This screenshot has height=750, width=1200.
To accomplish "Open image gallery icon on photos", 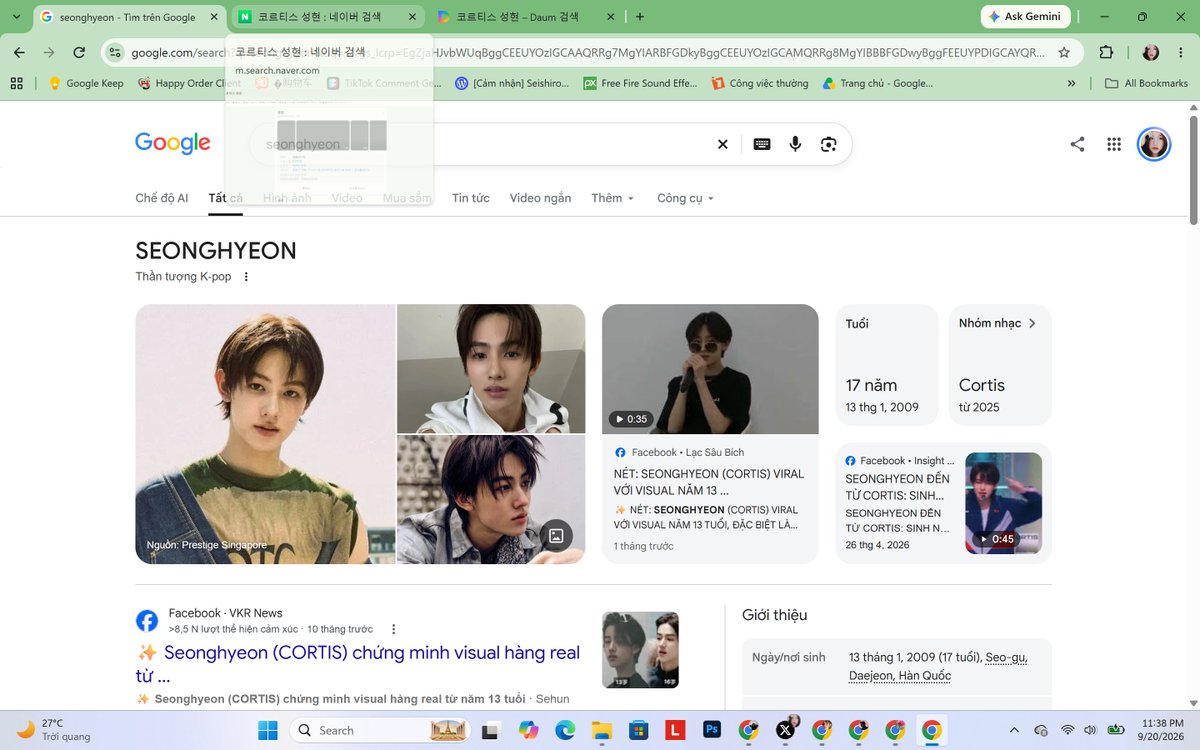I will (x=556, y=536).
